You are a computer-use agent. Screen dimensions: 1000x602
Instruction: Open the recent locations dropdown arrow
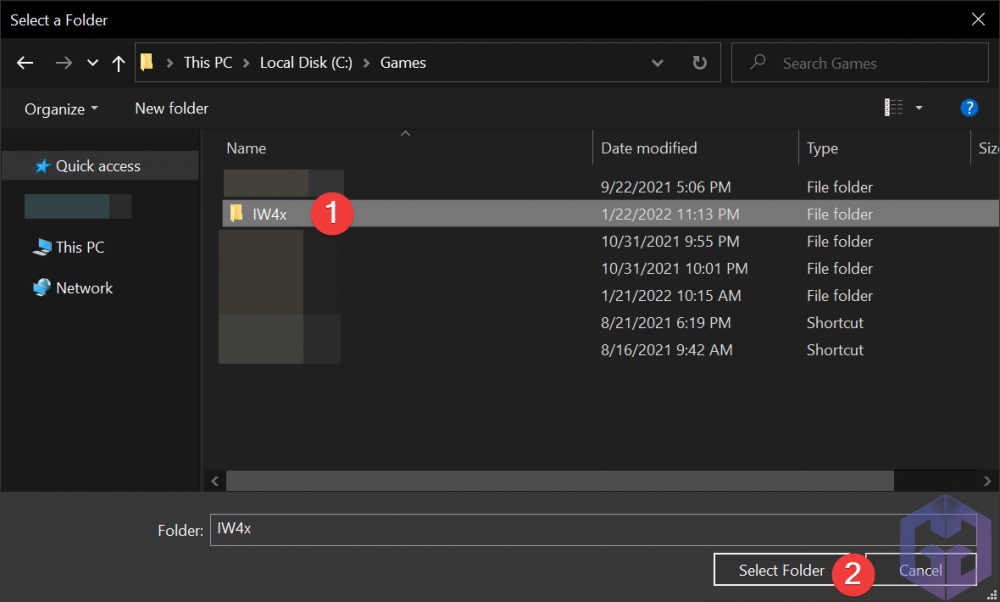[93, 63]
